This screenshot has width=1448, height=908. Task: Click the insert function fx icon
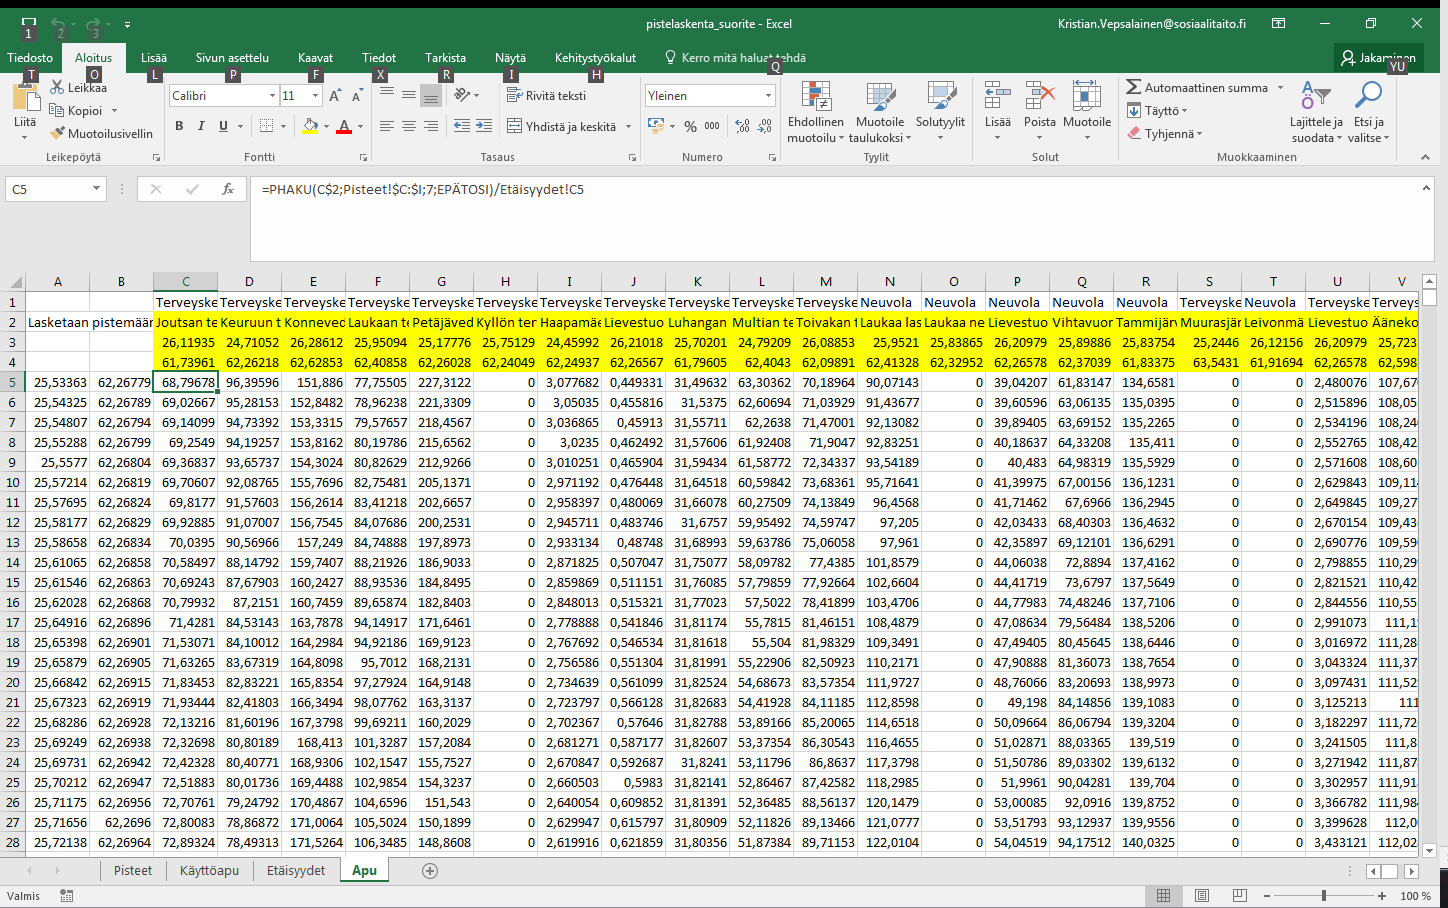tap(228, 189)
